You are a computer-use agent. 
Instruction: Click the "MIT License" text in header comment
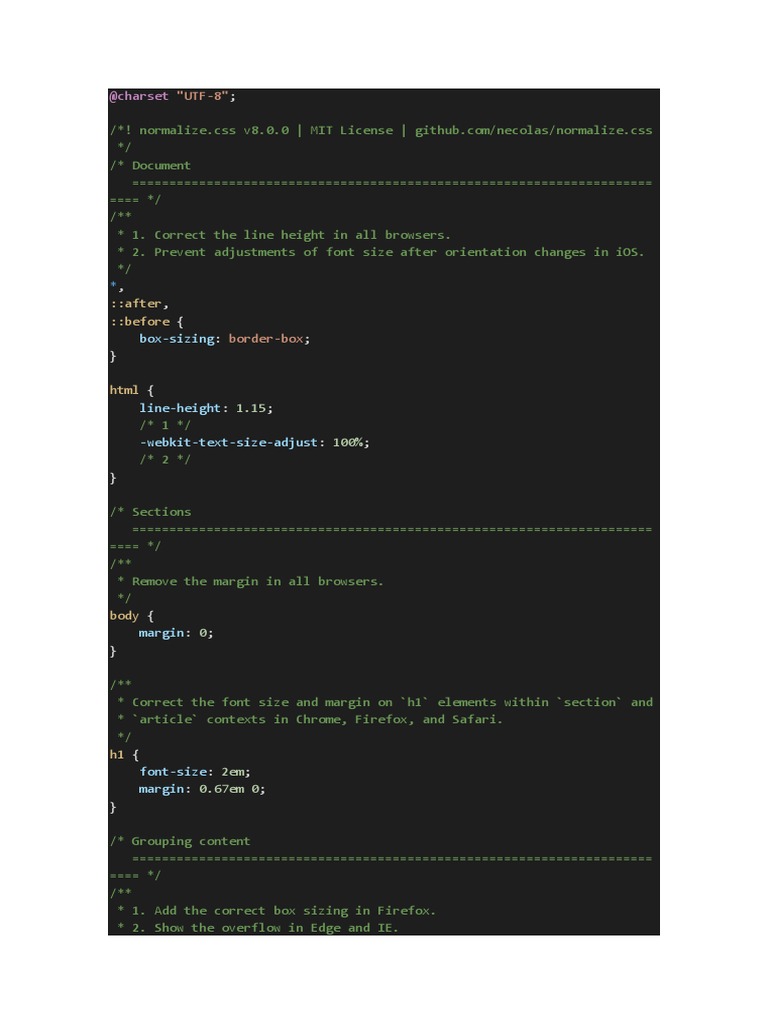(x=351, y=130)
